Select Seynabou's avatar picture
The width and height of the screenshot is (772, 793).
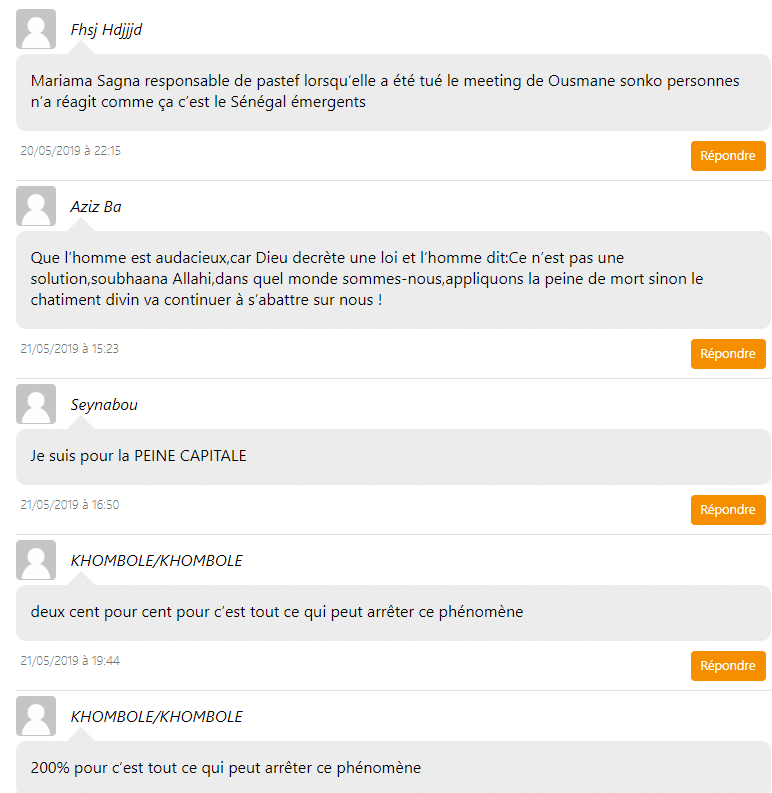[36, 404]
